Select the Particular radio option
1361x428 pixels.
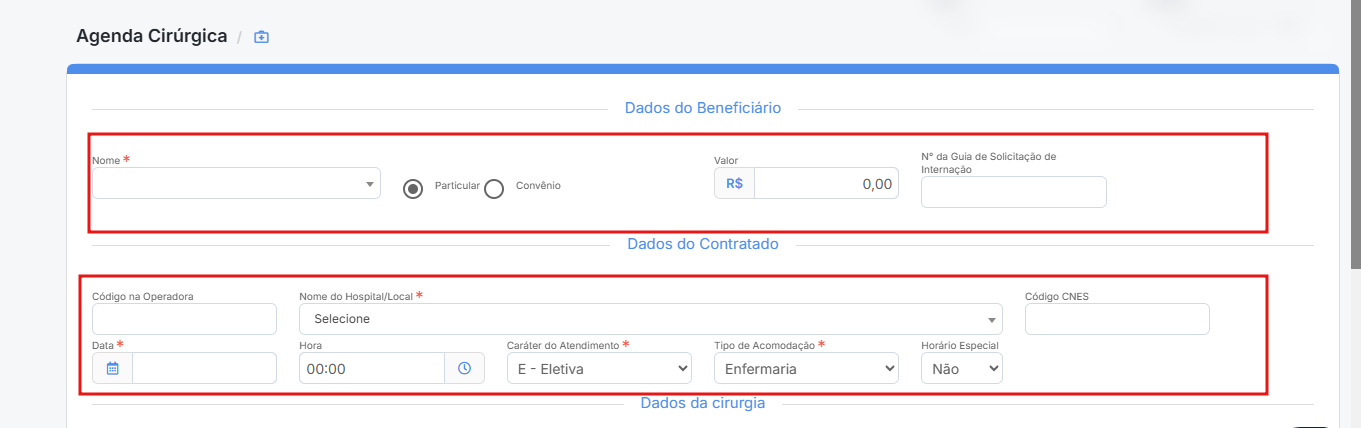[x=413, y=189]
